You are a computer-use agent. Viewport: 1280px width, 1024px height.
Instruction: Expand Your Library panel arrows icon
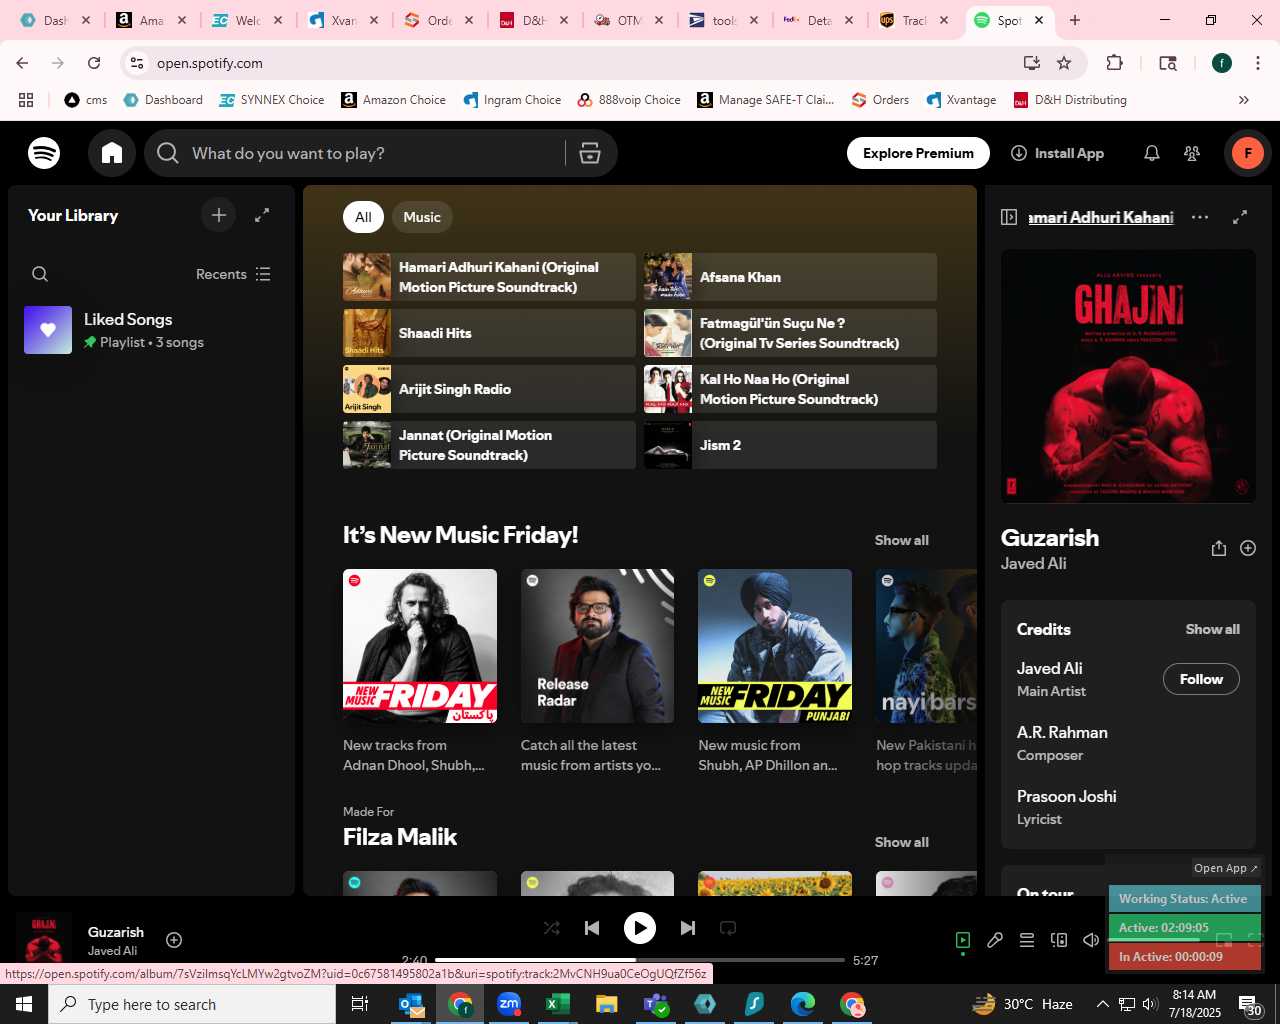(262, 215)
